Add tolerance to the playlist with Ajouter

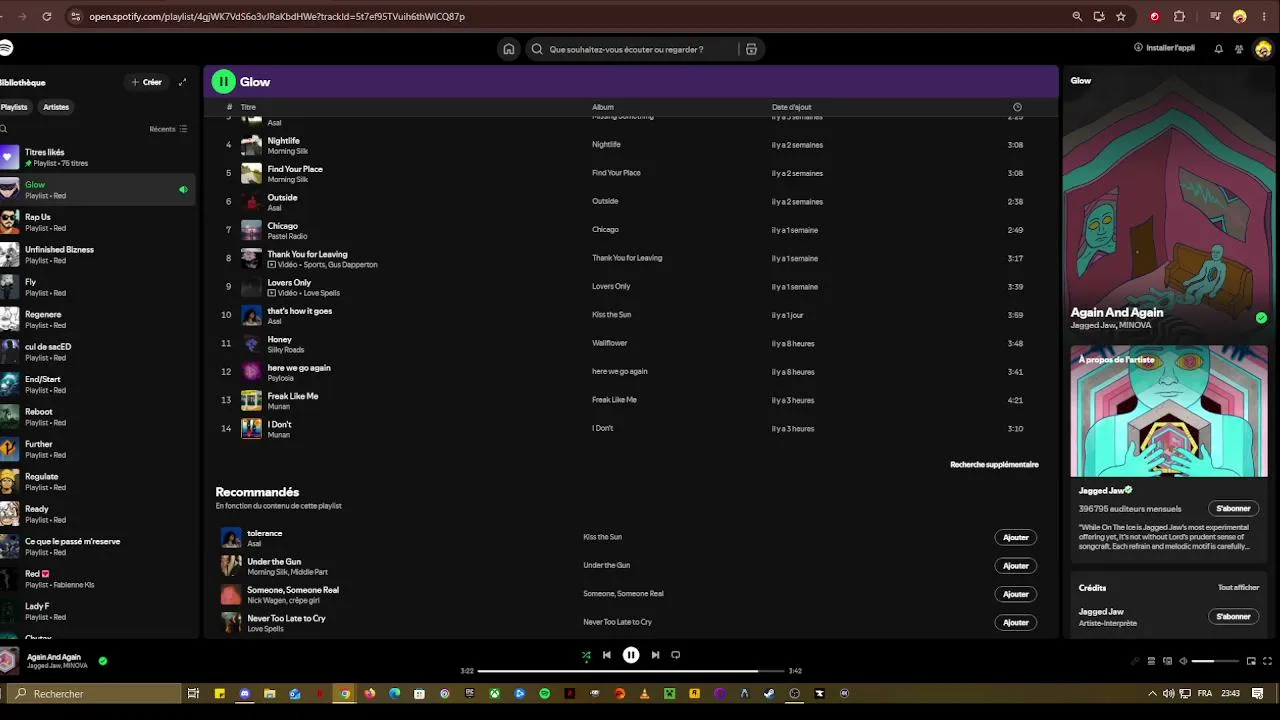1015,537
